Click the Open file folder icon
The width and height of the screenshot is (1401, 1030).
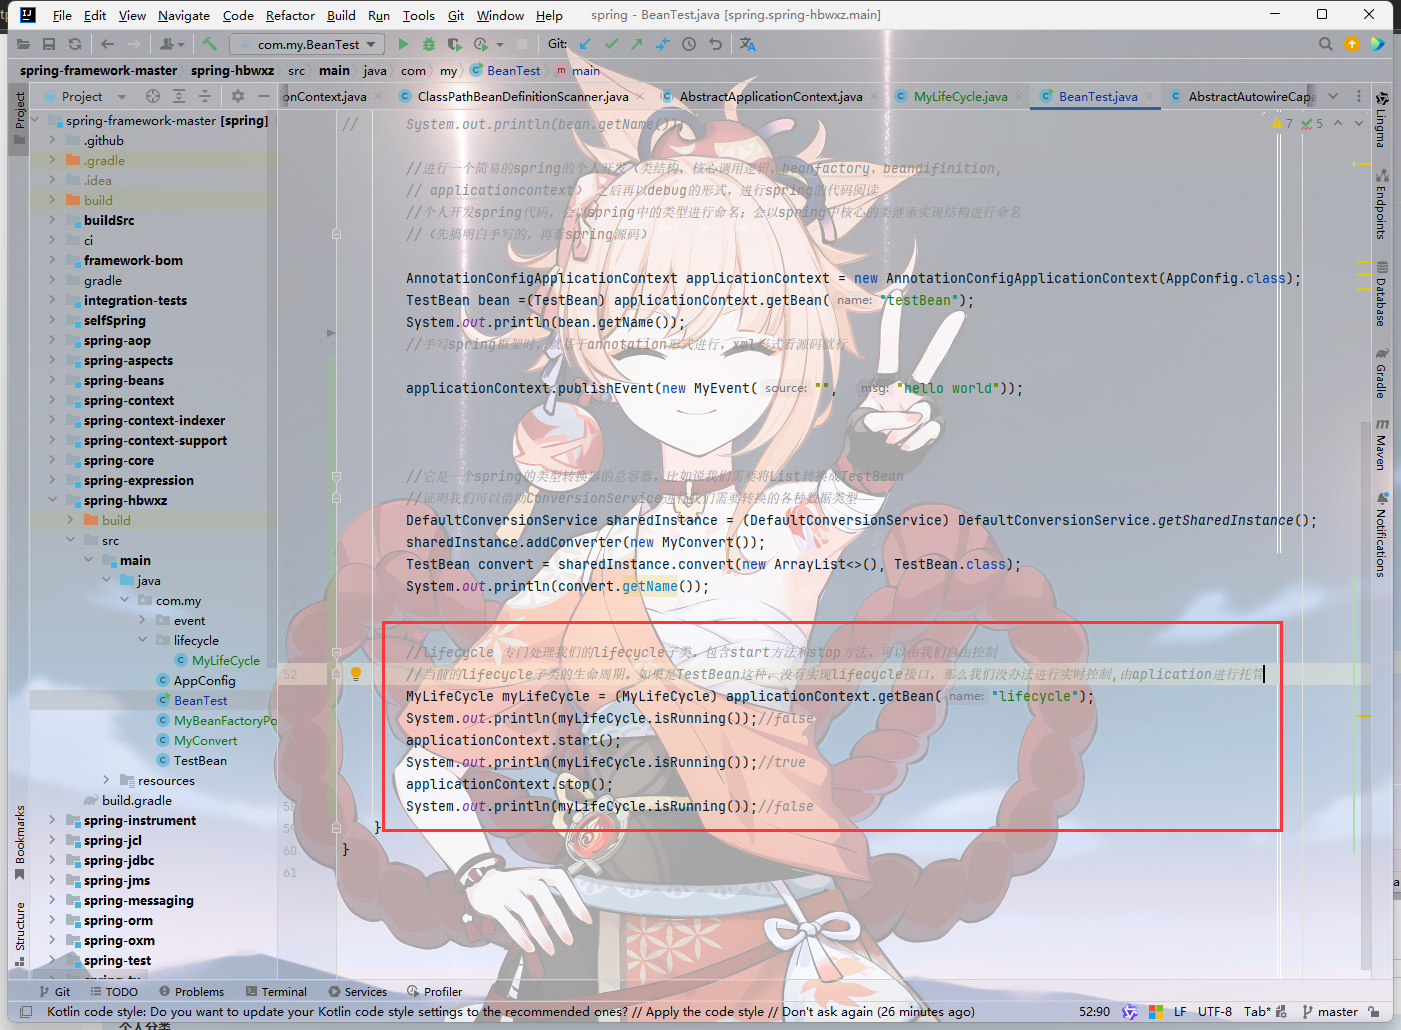pos(23,44)
